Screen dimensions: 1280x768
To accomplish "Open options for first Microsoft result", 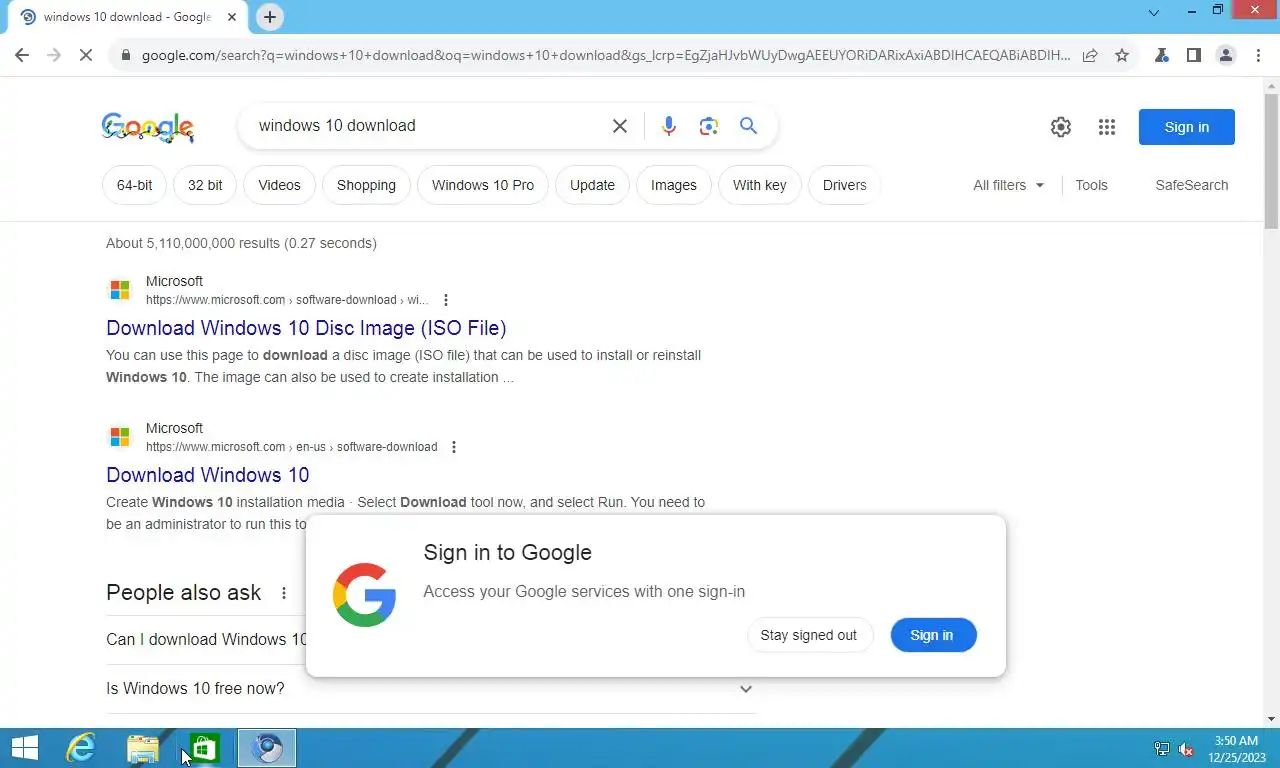I will point(446,300).
